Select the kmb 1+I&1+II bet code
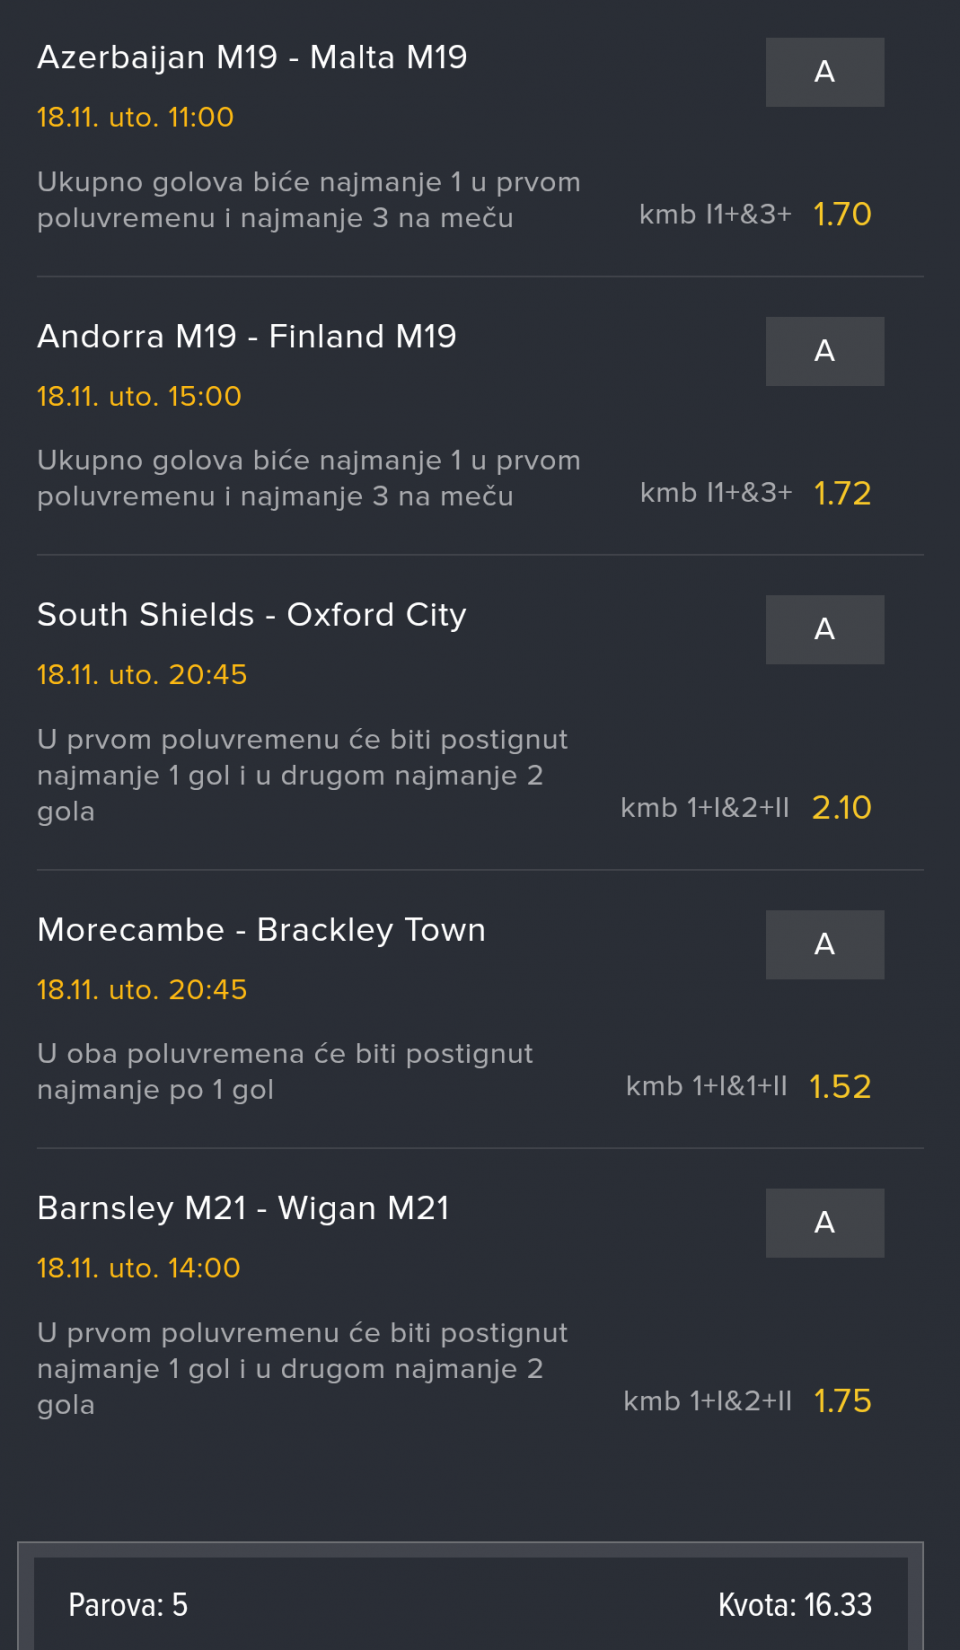 (x=706, y=1087)
